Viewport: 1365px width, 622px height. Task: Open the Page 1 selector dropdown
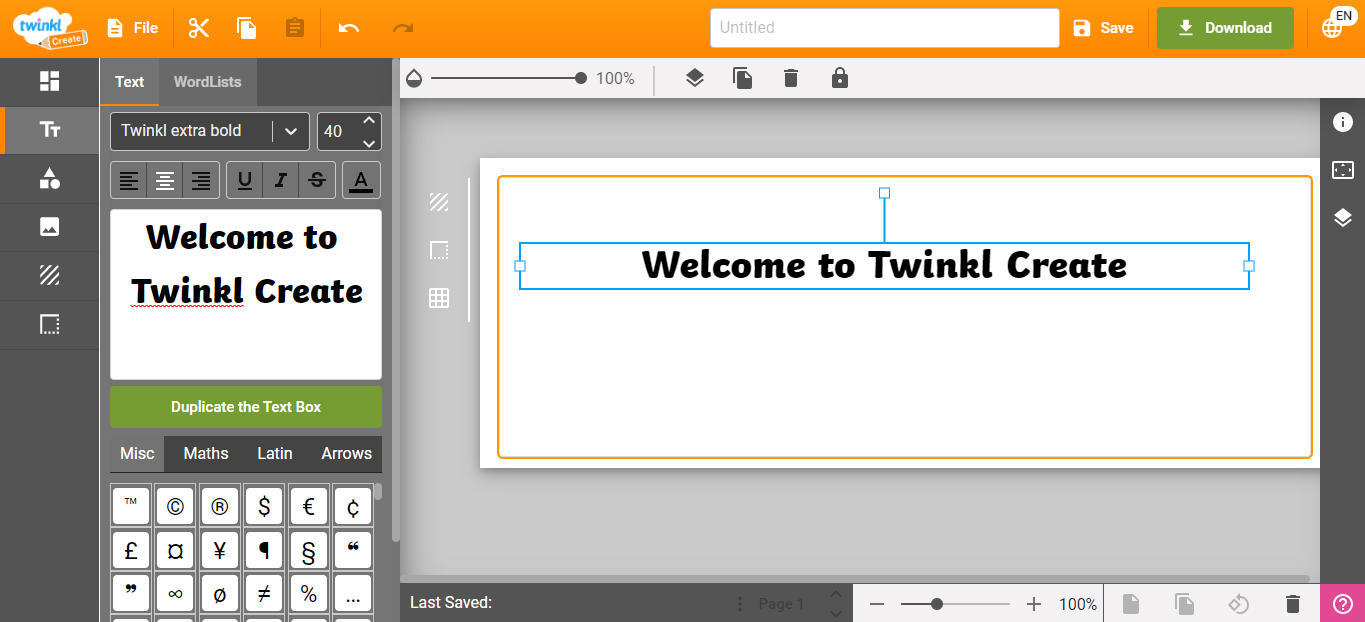click(x=781, y=603)
